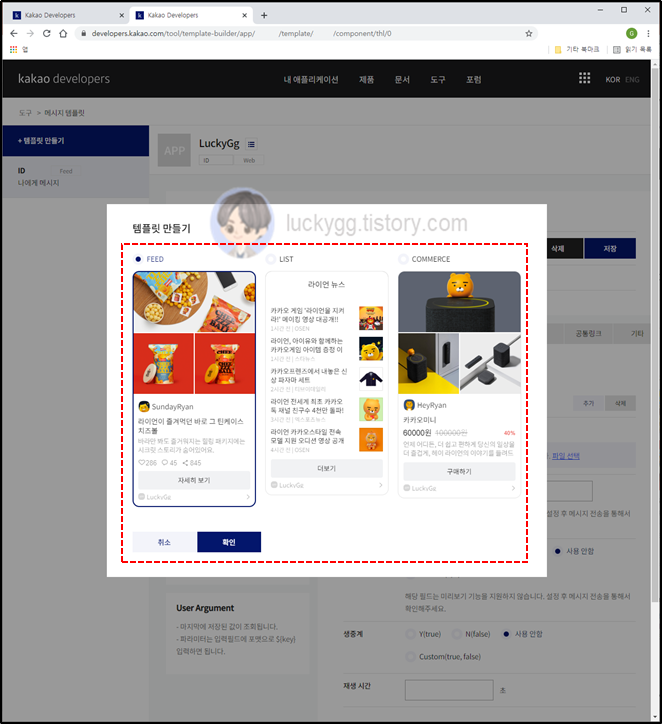Viewport: 662px width, 724px height.
Task: Click the browser forward arrow
Action: point(30,33)
